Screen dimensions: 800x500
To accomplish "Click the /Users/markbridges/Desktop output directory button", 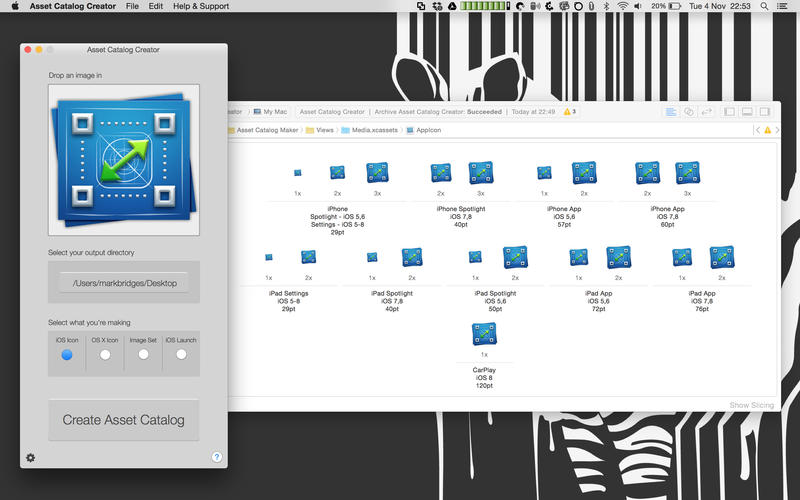I will pos(124,283).
